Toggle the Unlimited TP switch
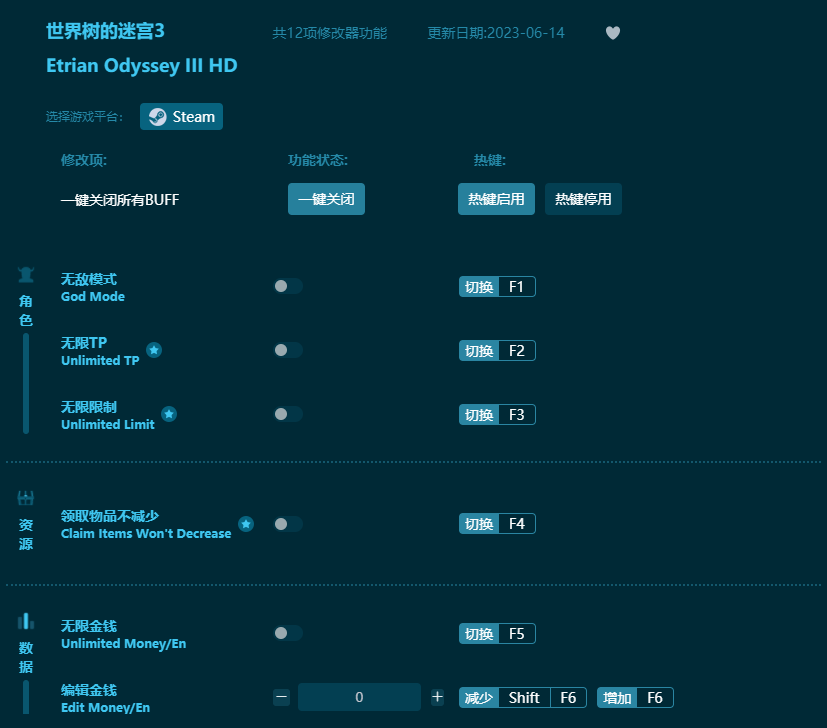 288,350
